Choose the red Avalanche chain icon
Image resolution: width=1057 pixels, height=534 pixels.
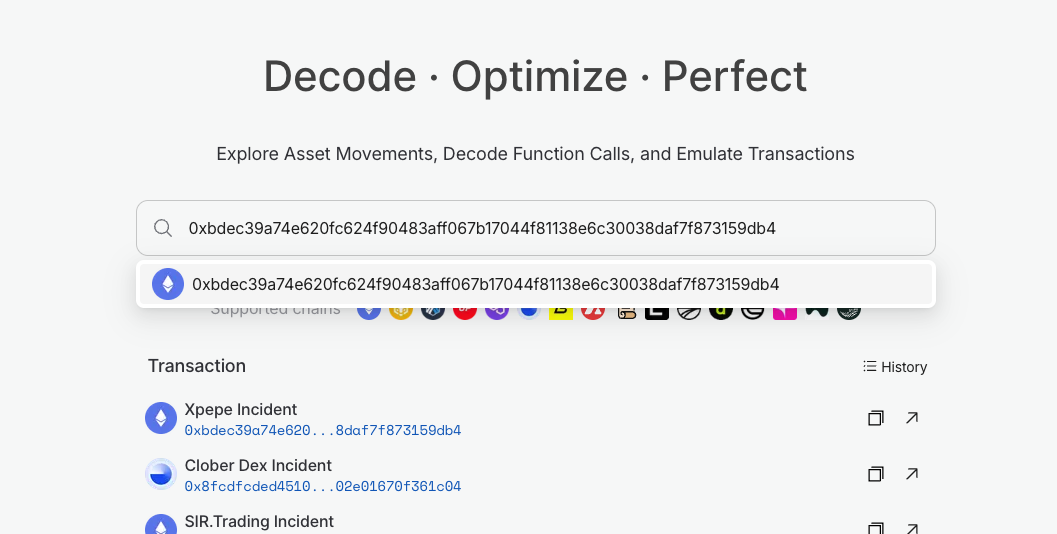[x=593, y=310]
